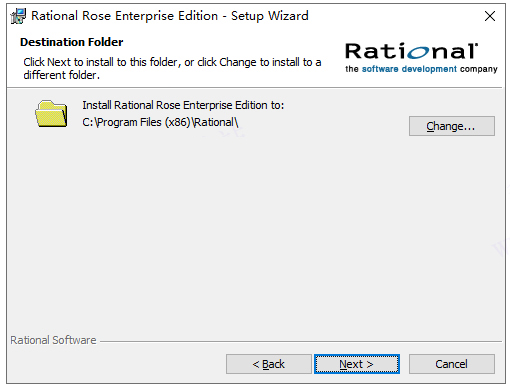Image resolution: width=510 pixels, height=390 pixels.
Task: Click the word 'company' in the tagline
Action: tap(479, 69)
